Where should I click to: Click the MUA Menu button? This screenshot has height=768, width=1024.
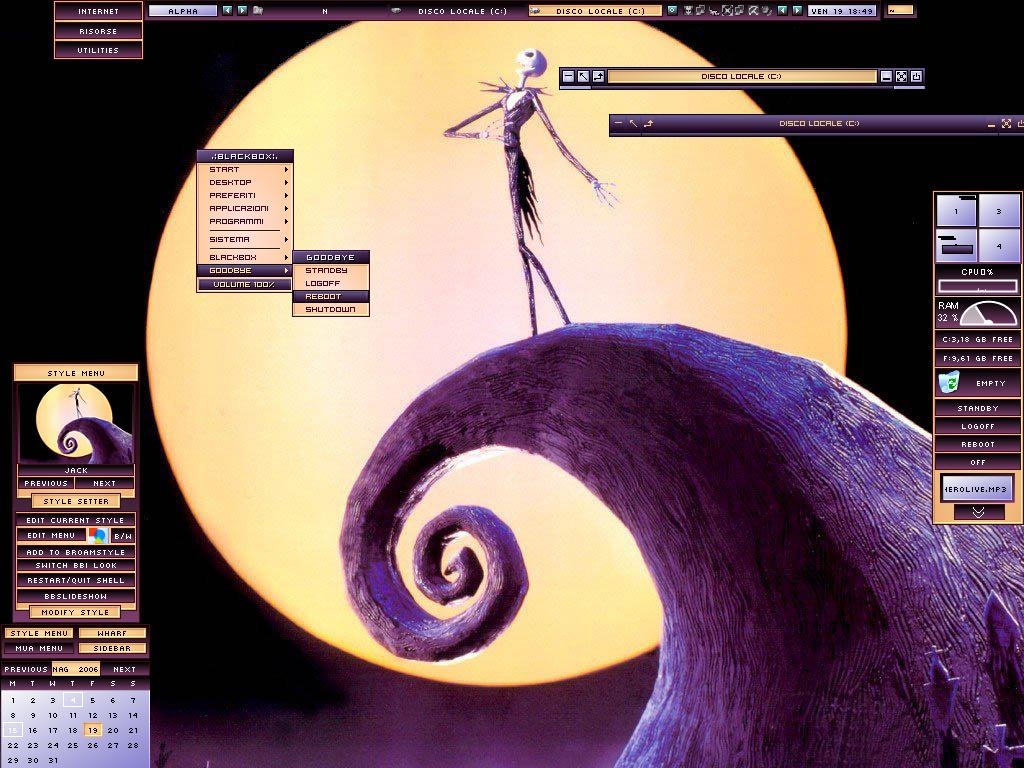[39, 648]
